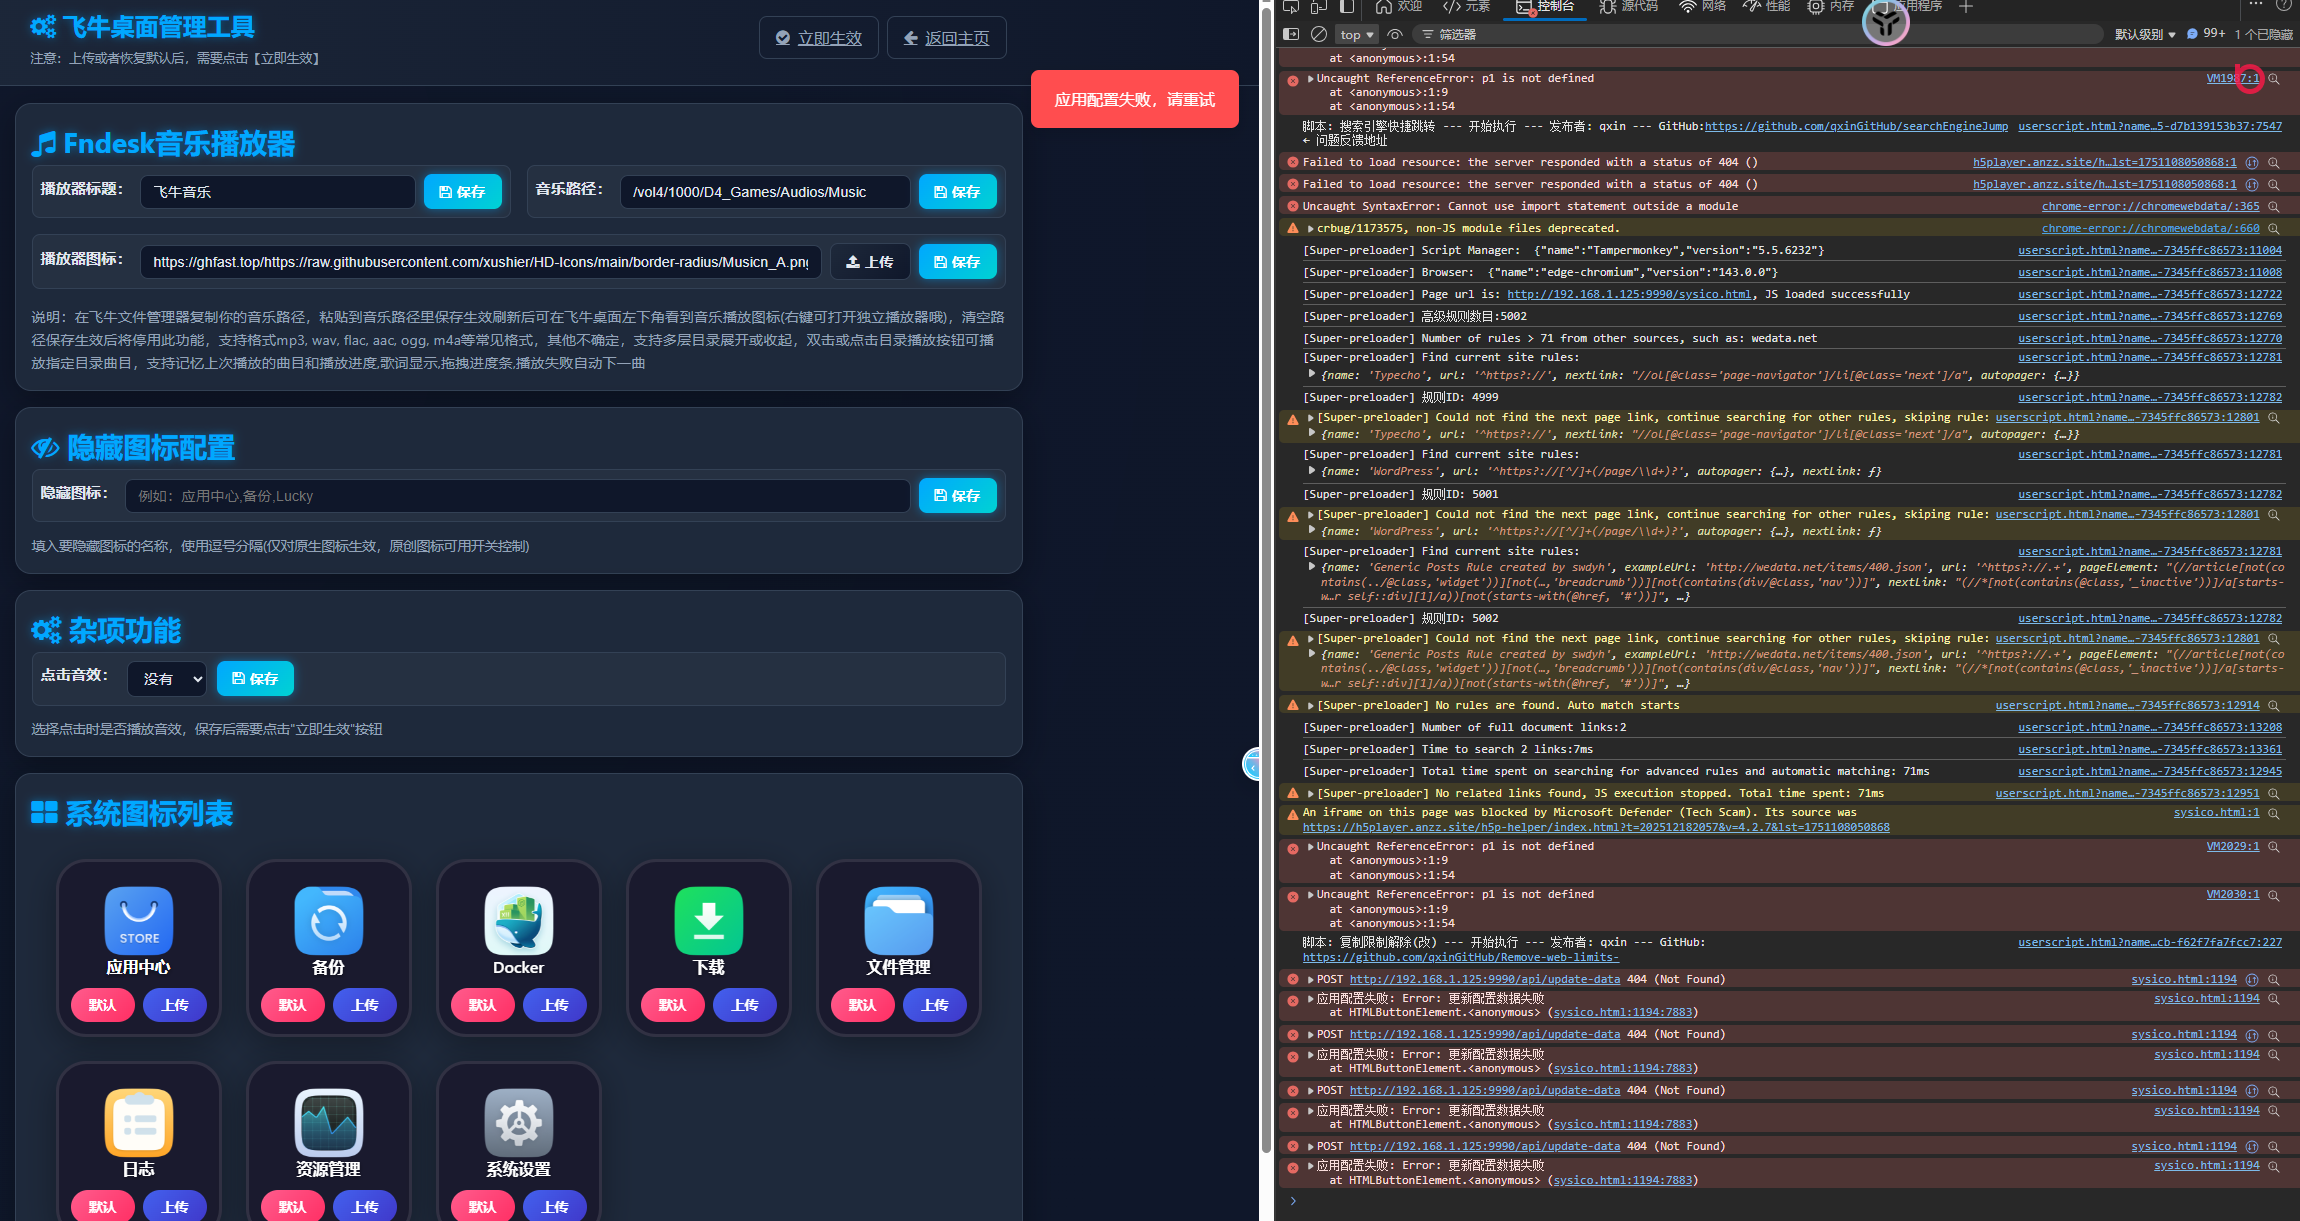This screenshot has height=1221, width=2300.
Task: Clear the console with the ban icon
Action: click(x=1319, y=34)
